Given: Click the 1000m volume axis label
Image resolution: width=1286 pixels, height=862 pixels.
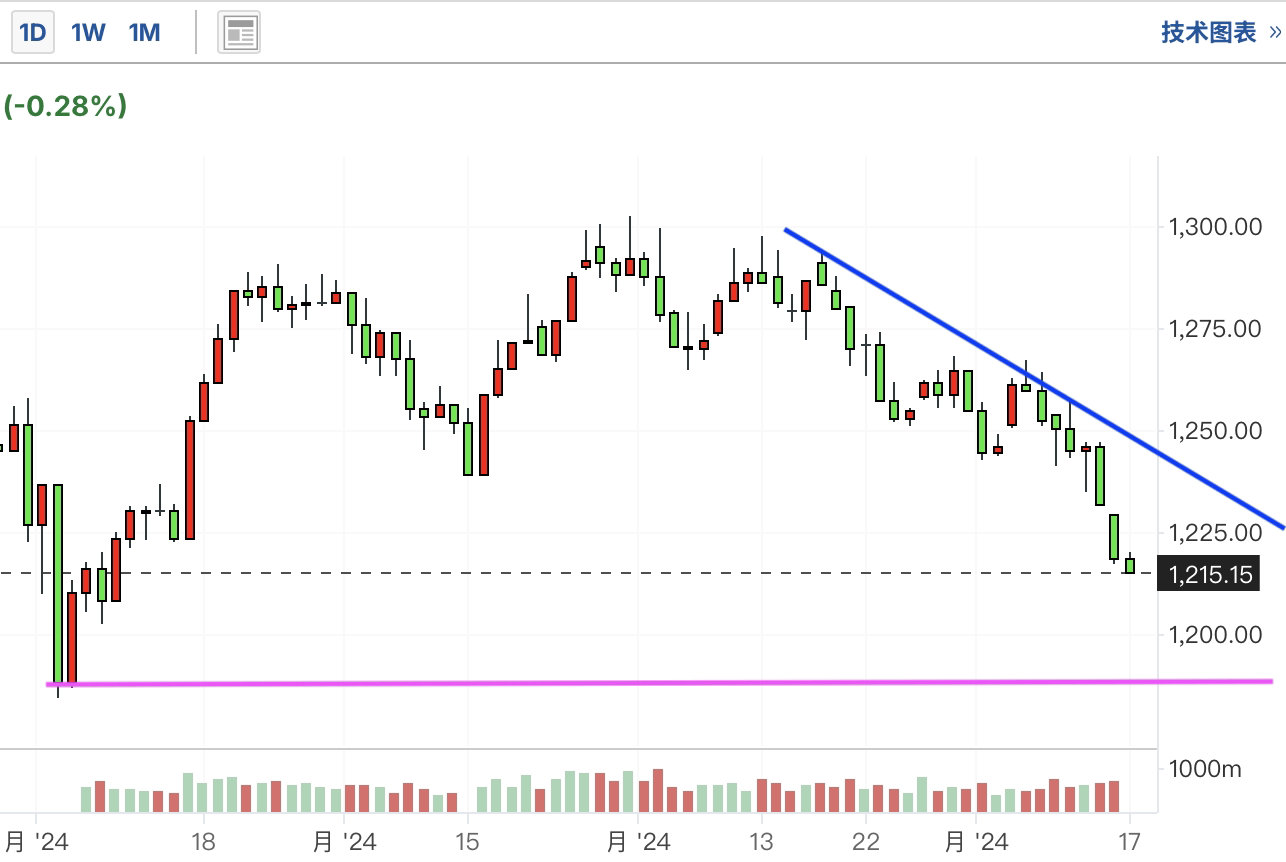Looking at the screenshot, I should click(x=1205, y=769).
